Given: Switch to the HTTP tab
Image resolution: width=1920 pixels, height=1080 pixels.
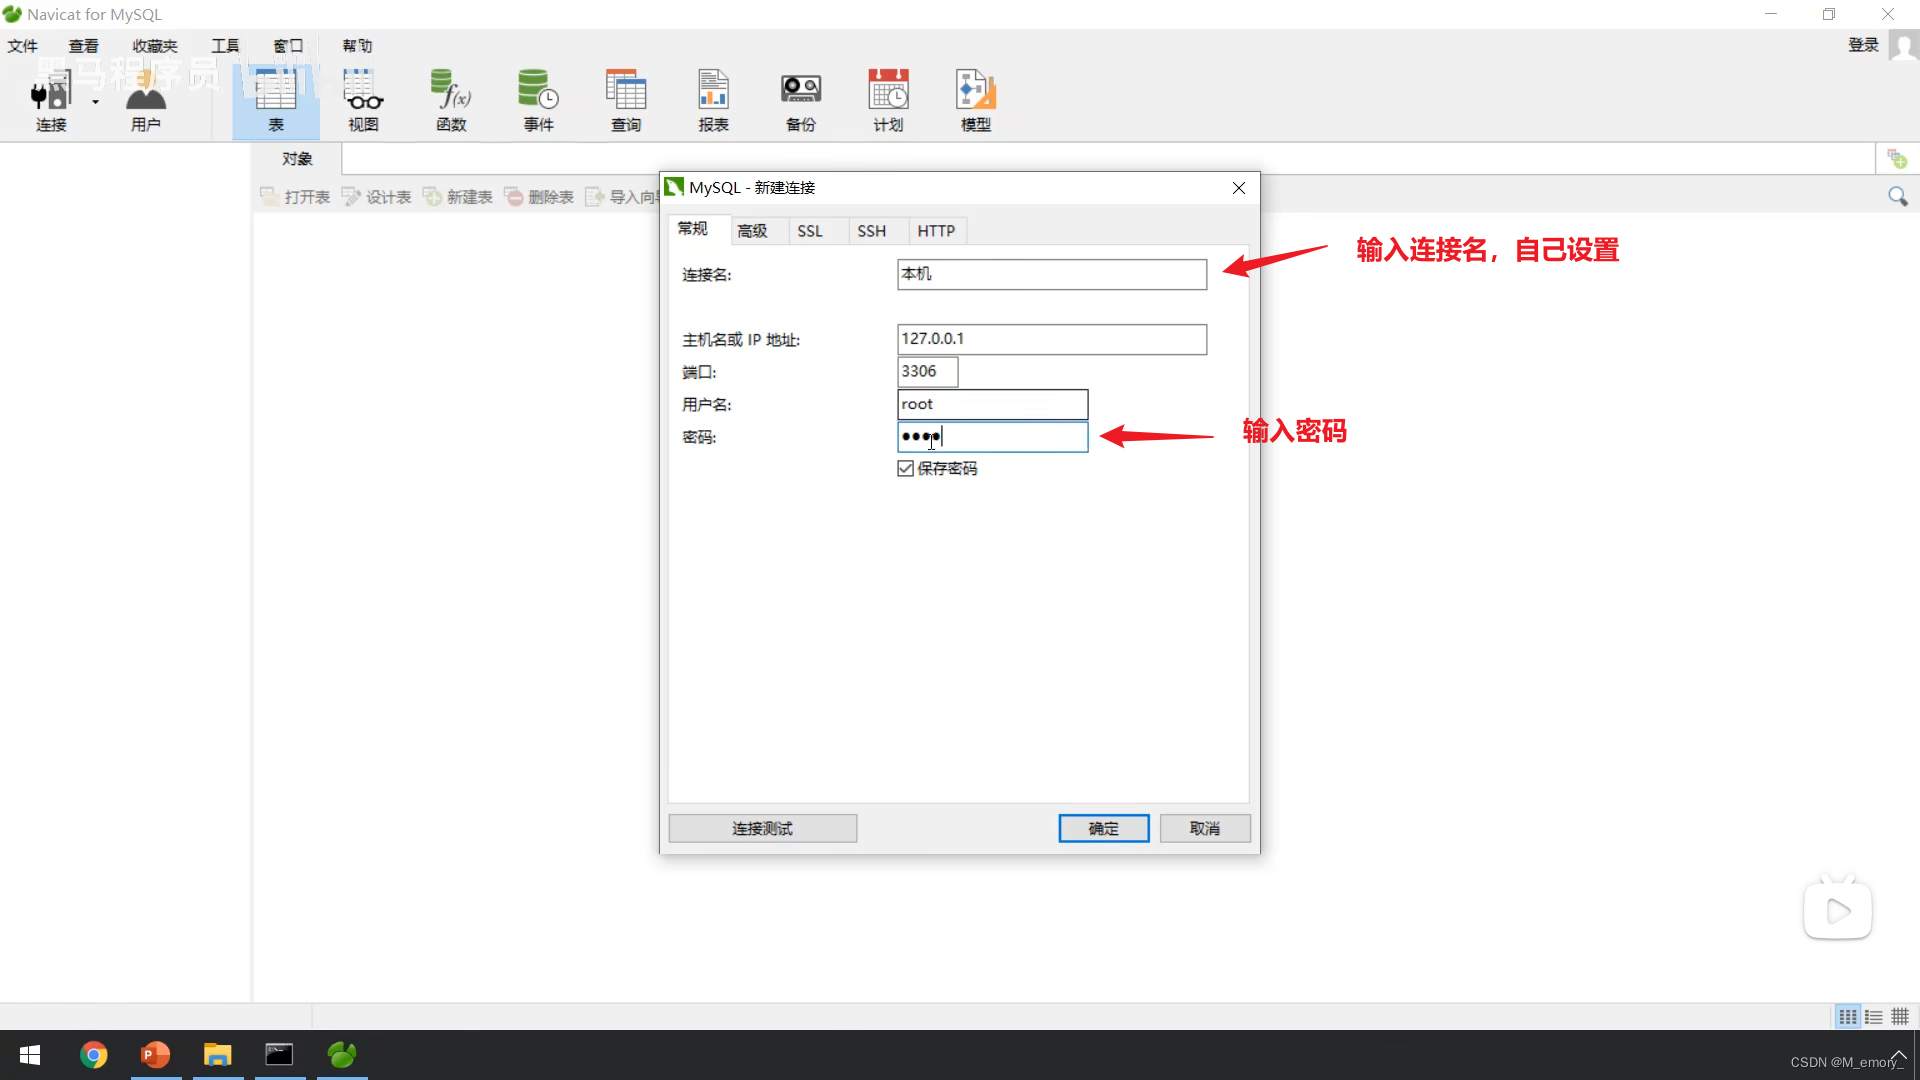Looking at the screenshot, I should [x=936, y=231].
